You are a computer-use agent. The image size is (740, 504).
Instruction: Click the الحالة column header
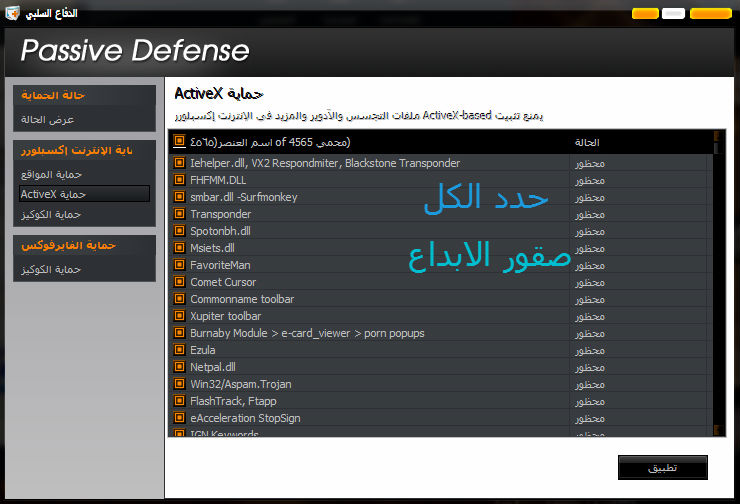click(x=589, y=142)
